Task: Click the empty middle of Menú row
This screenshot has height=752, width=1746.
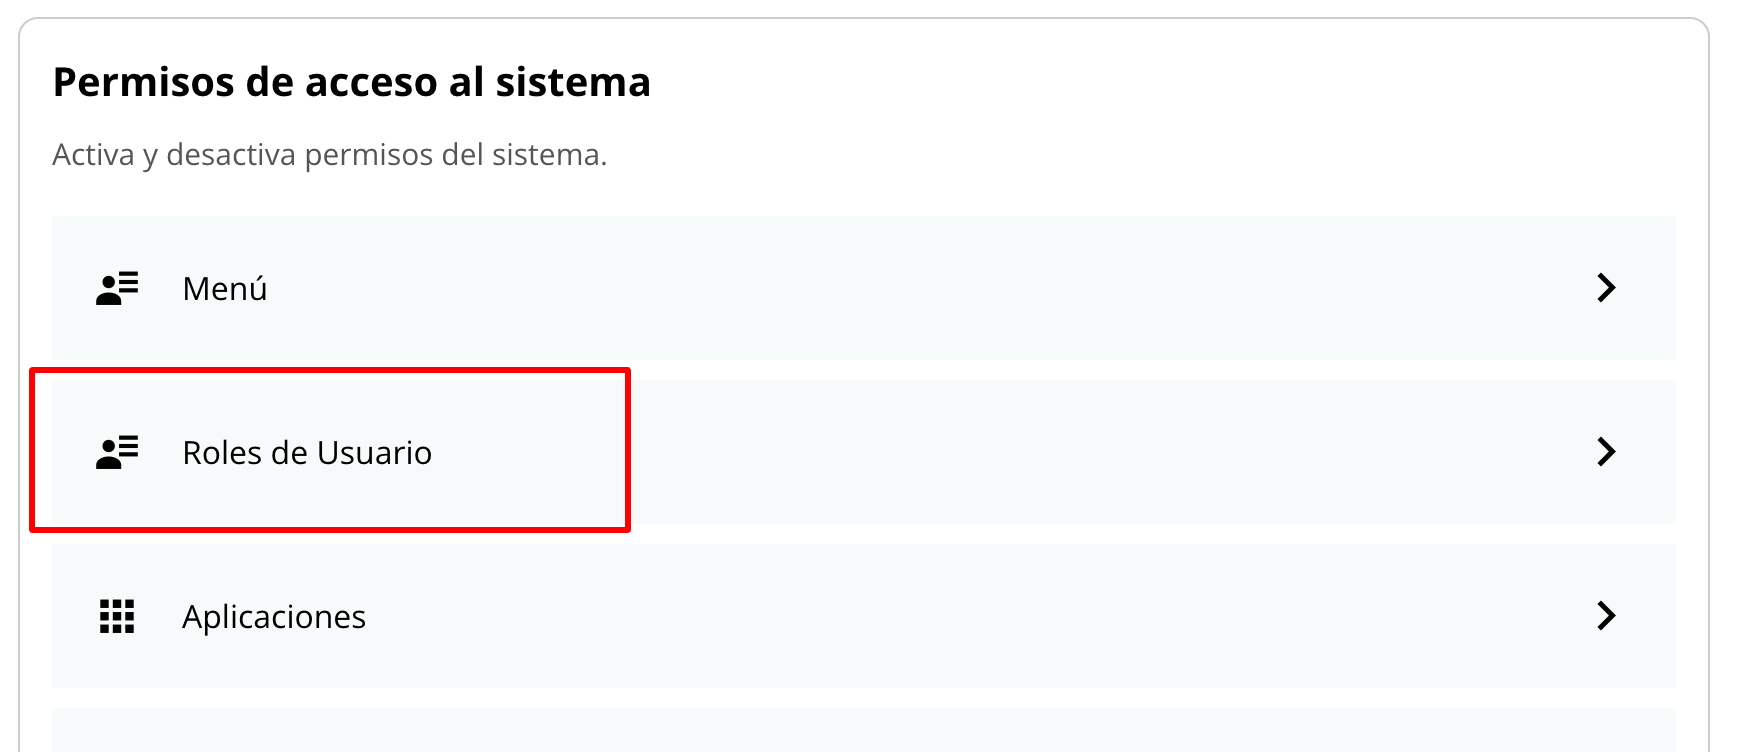Action: [900, 288]
